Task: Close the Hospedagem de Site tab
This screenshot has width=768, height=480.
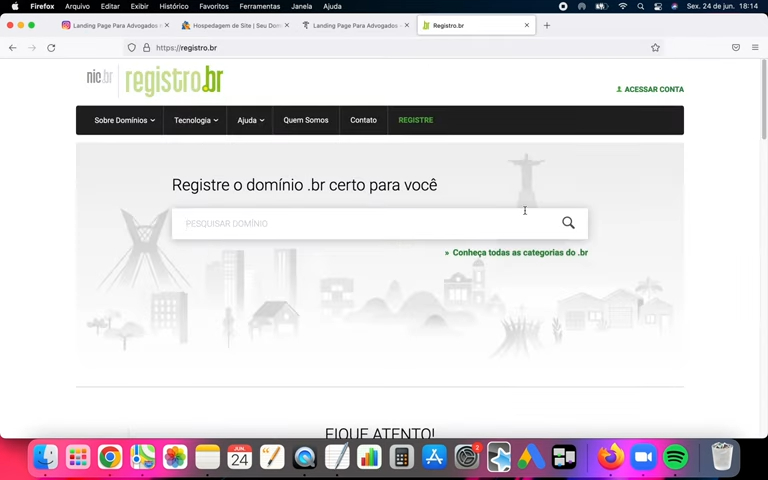Action: [x=287, y=25]
